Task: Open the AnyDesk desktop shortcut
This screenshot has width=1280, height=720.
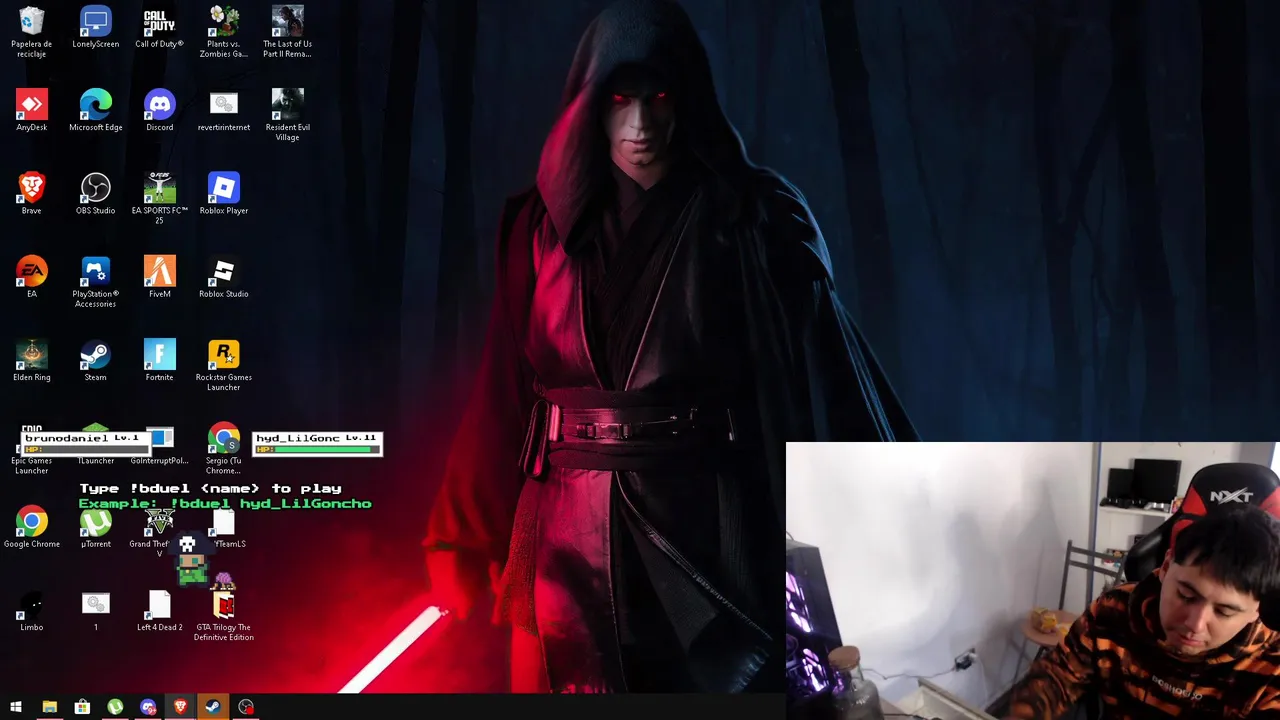Action: [31, 111]
